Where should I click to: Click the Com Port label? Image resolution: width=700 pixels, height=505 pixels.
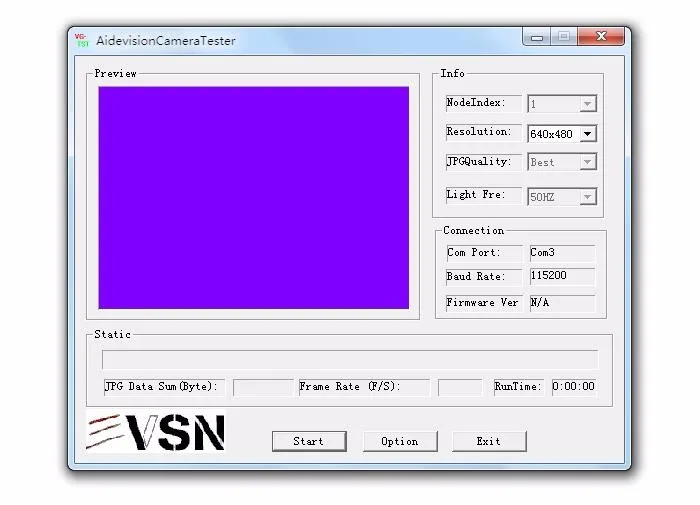pos(484,253)
